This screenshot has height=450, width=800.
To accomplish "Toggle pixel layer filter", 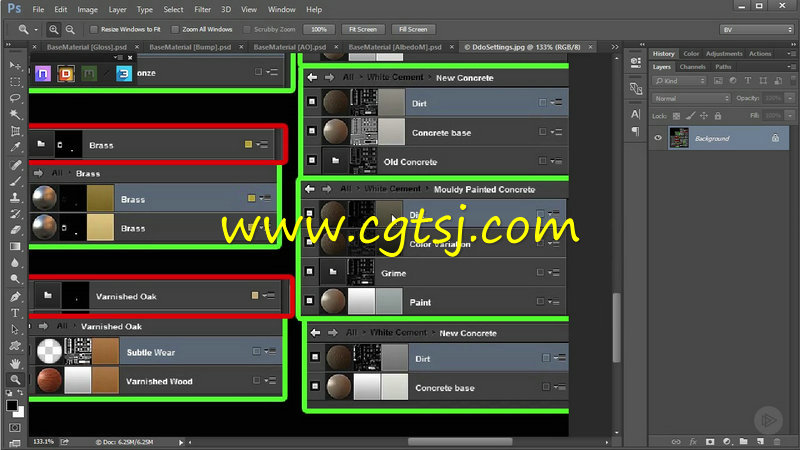I will click(x=718, y=81).
